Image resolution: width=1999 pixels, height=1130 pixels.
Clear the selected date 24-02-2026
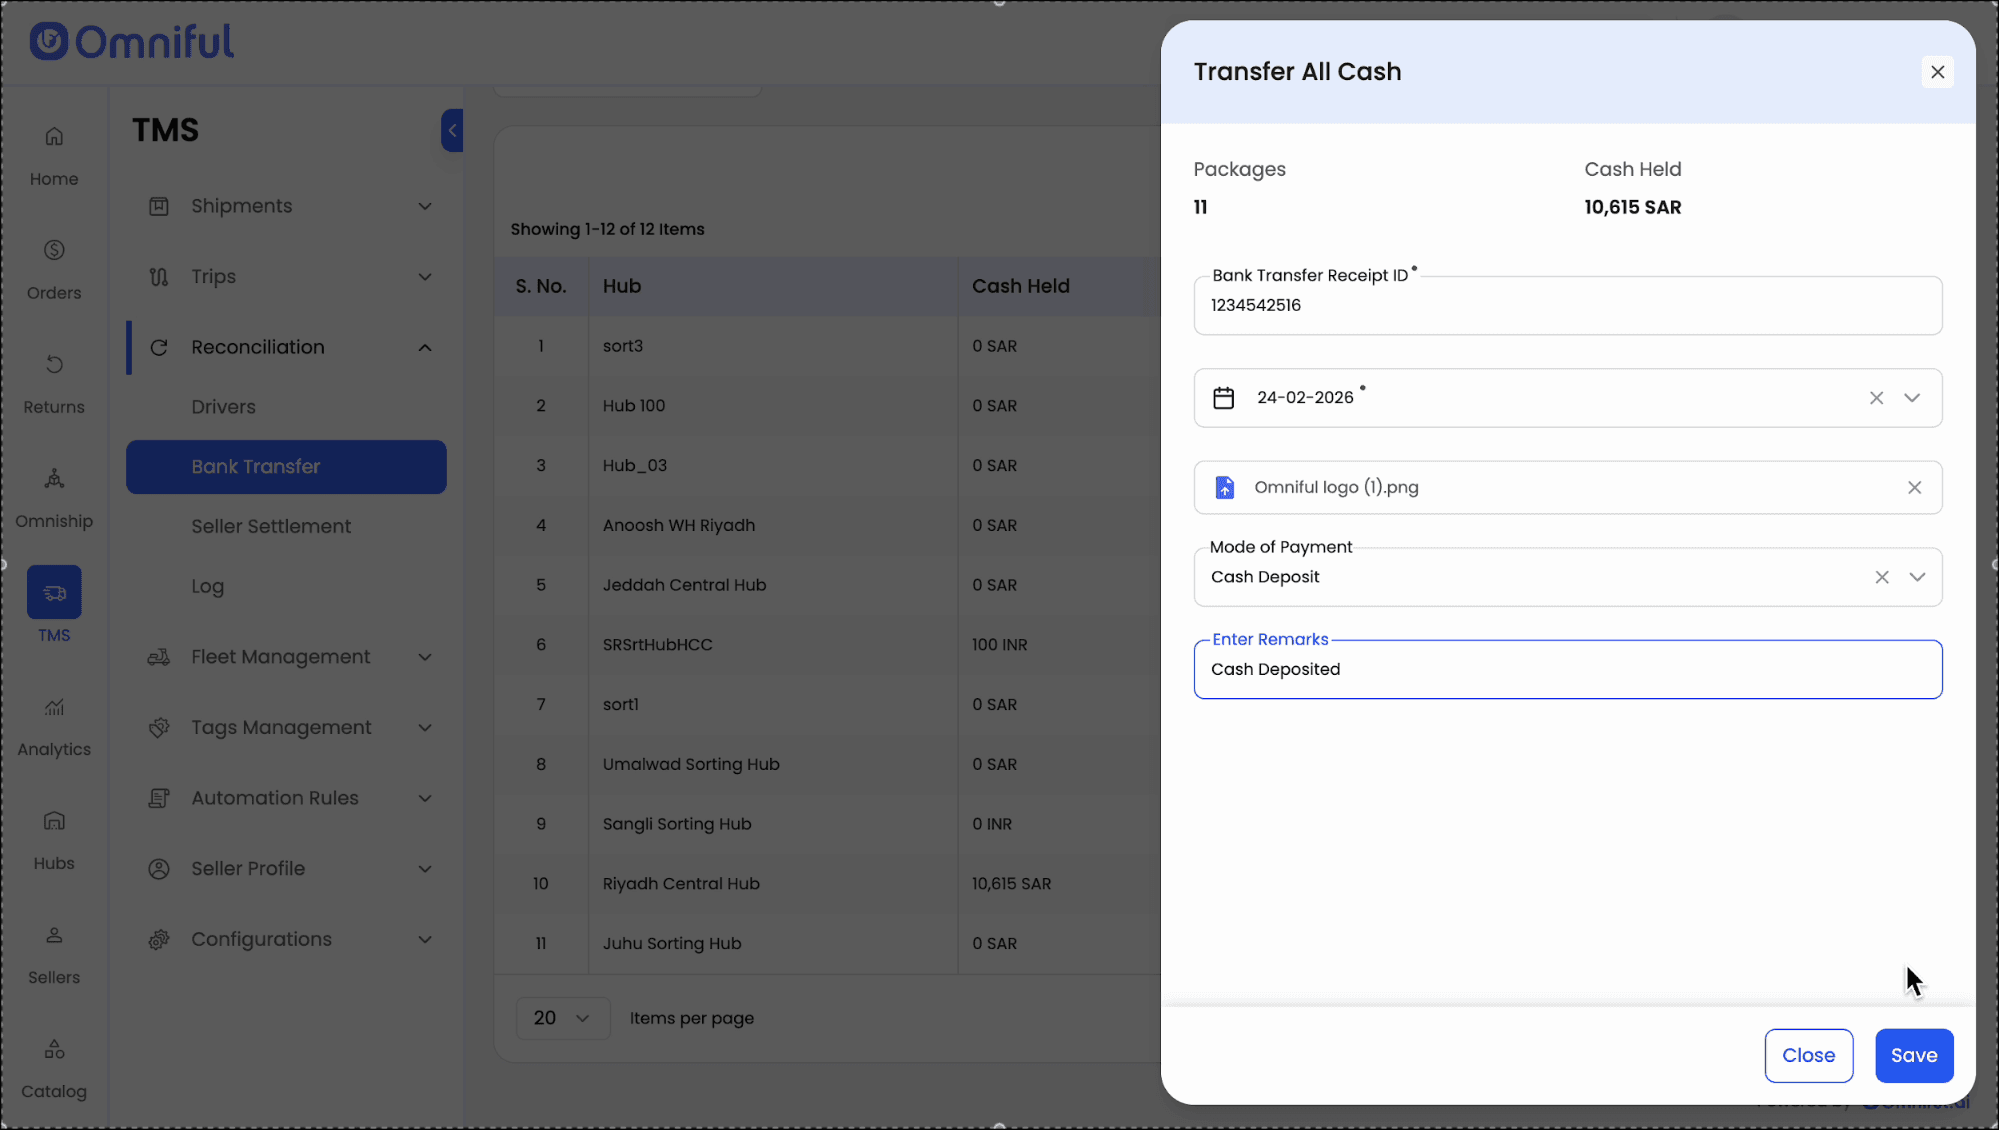click(x=1876, y=398)
